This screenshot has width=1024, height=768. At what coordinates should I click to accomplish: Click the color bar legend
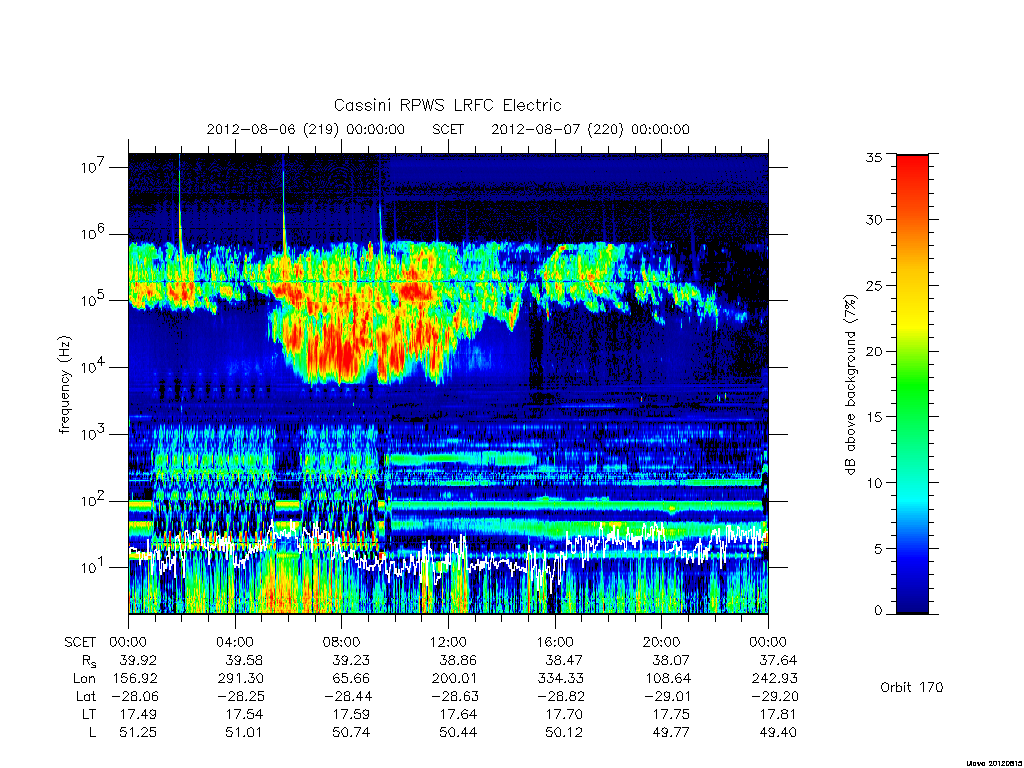[912, 384]
